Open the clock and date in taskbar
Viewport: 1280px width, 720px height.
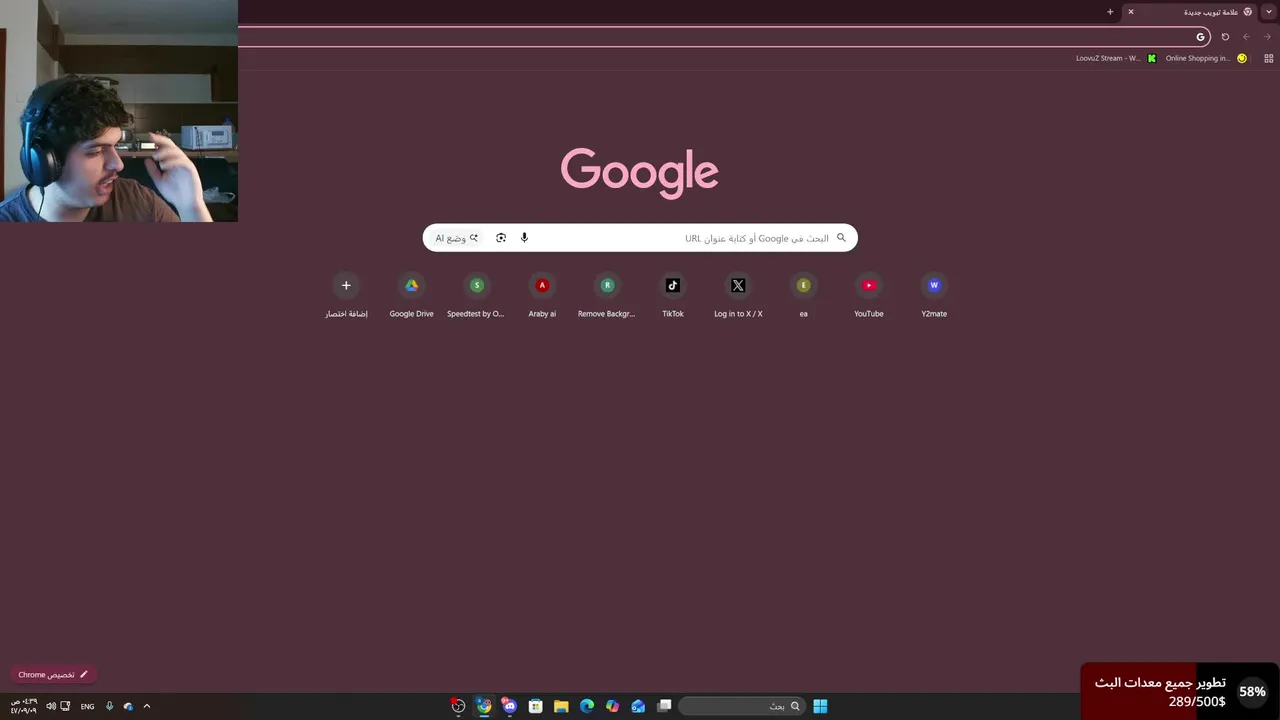[x=23, y=706]
